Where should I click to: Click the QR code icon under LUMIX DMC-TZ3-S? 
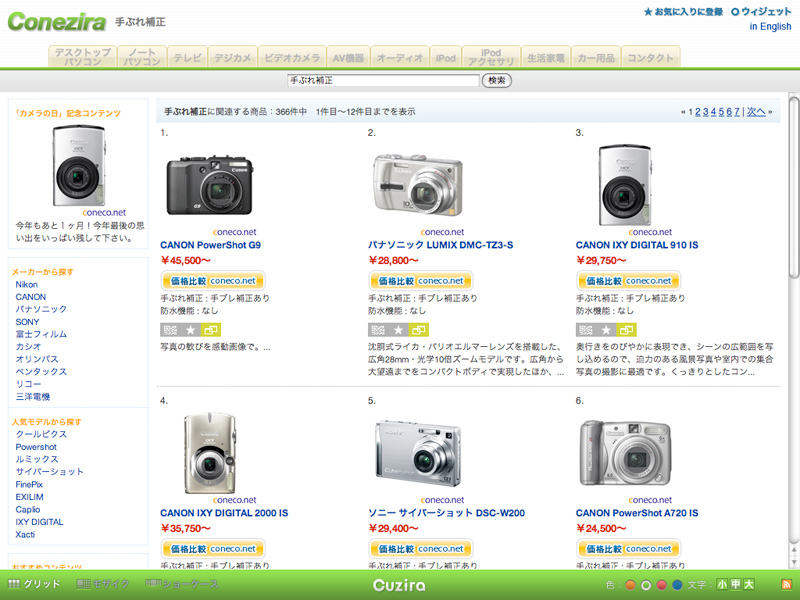[x=378, y=330]
